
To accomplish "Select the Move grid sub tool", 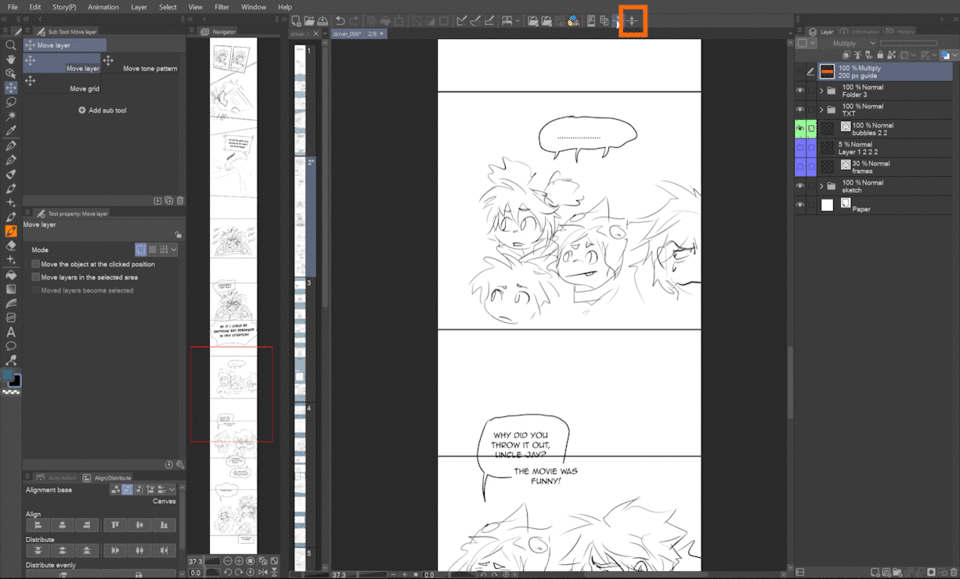I will (x=62, y=84).
